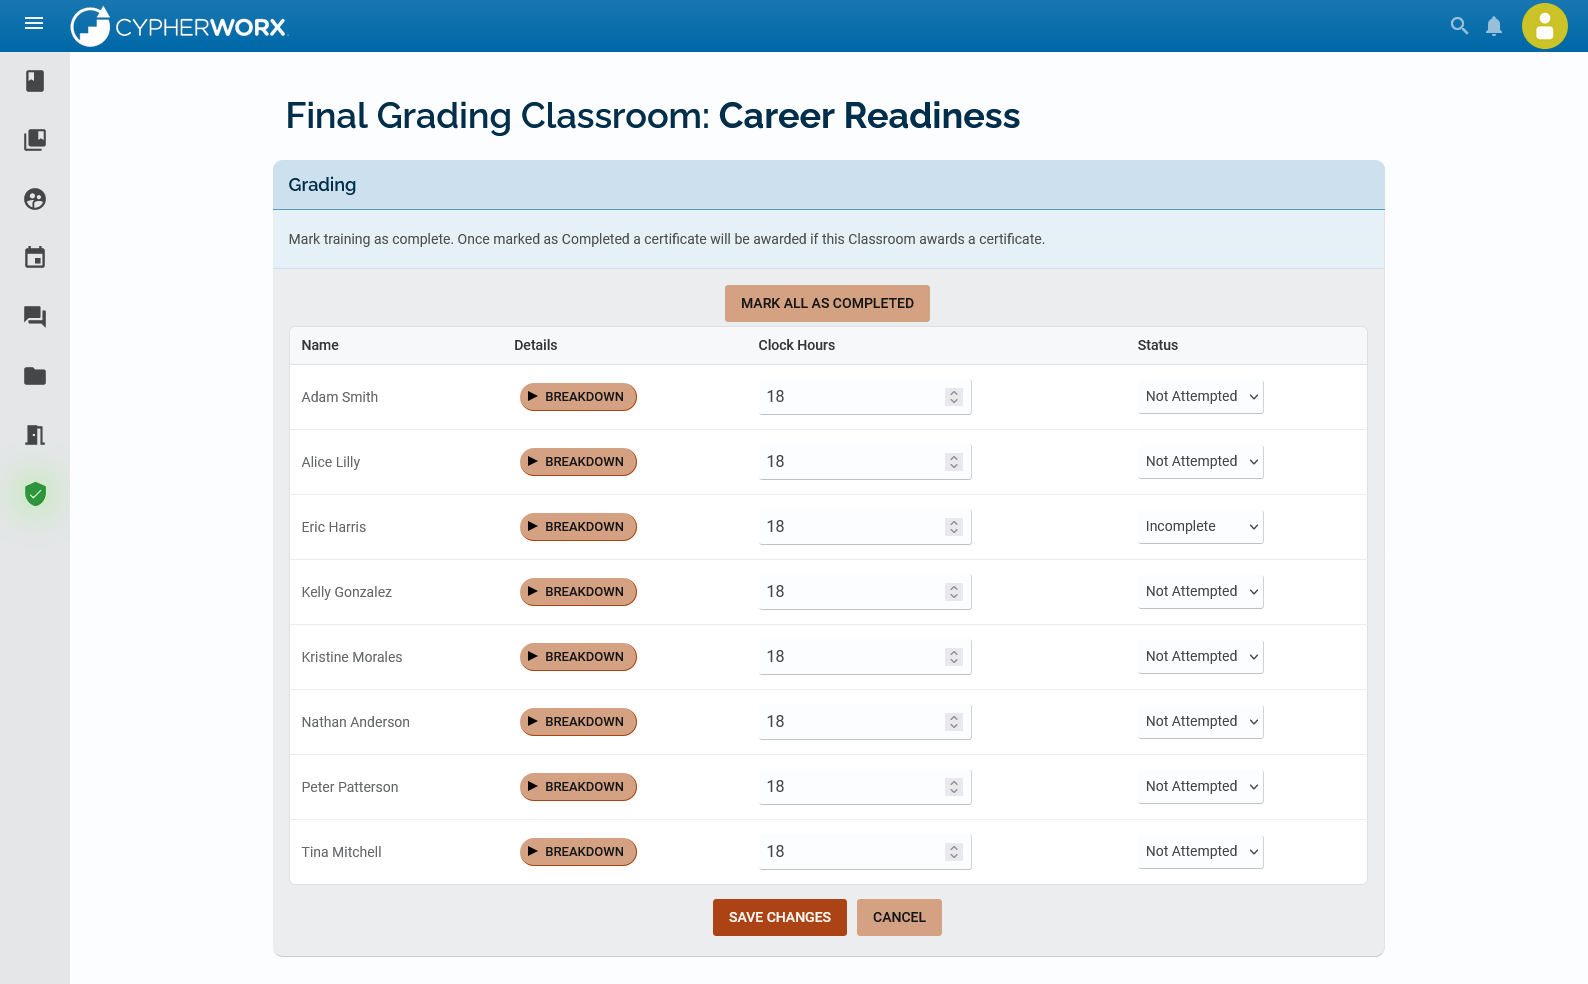This screenshot has height=984, width=1588.
Task: Open the hamburger navigation menu
Action: 34,23
